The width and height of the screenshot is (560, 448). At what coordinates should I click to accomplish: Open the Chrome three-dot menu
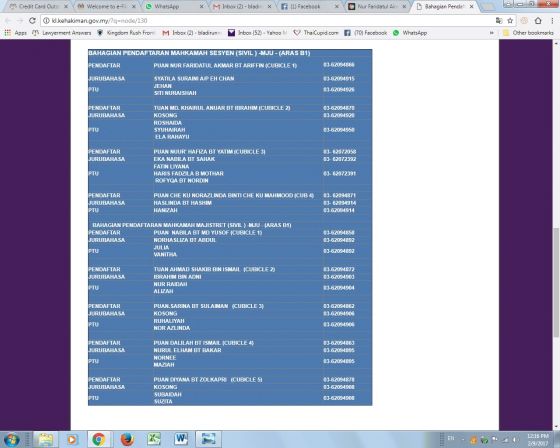552,21
